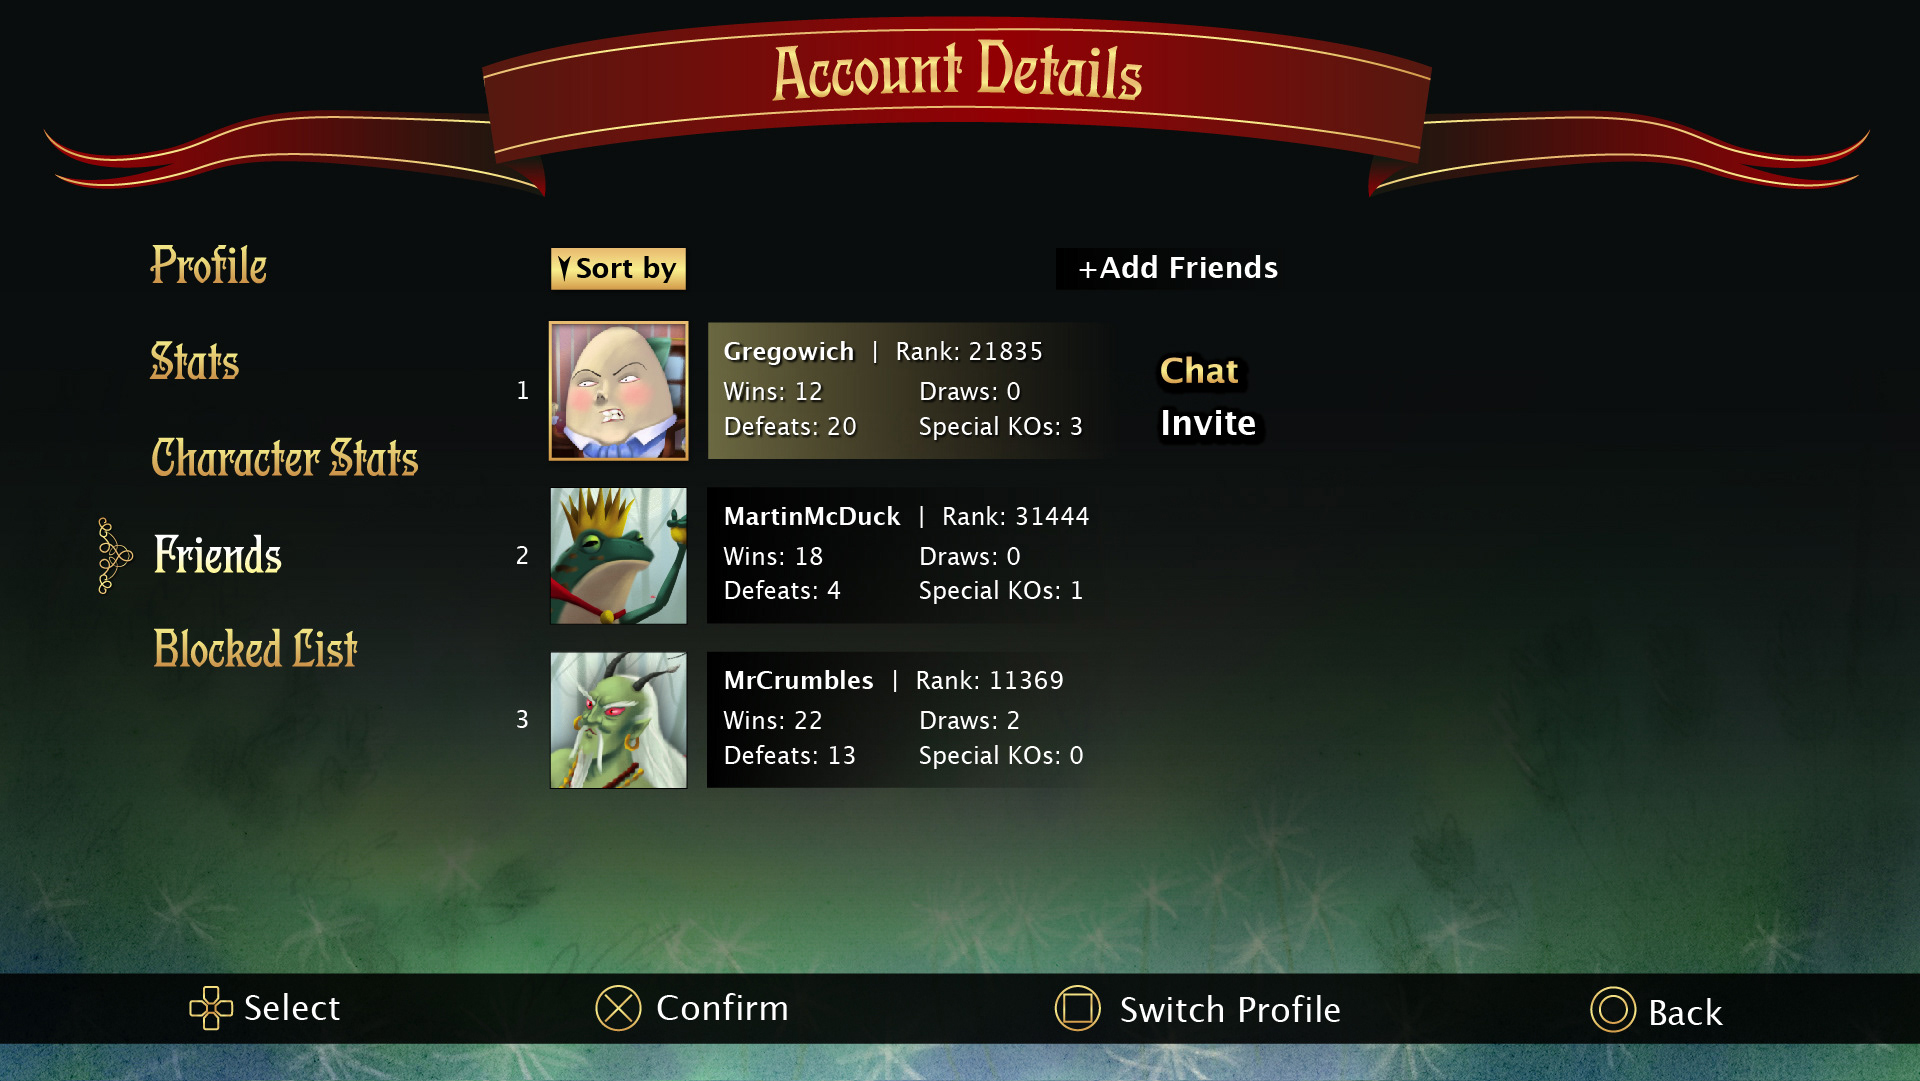Open the Profile menu section

coord(209,265)
